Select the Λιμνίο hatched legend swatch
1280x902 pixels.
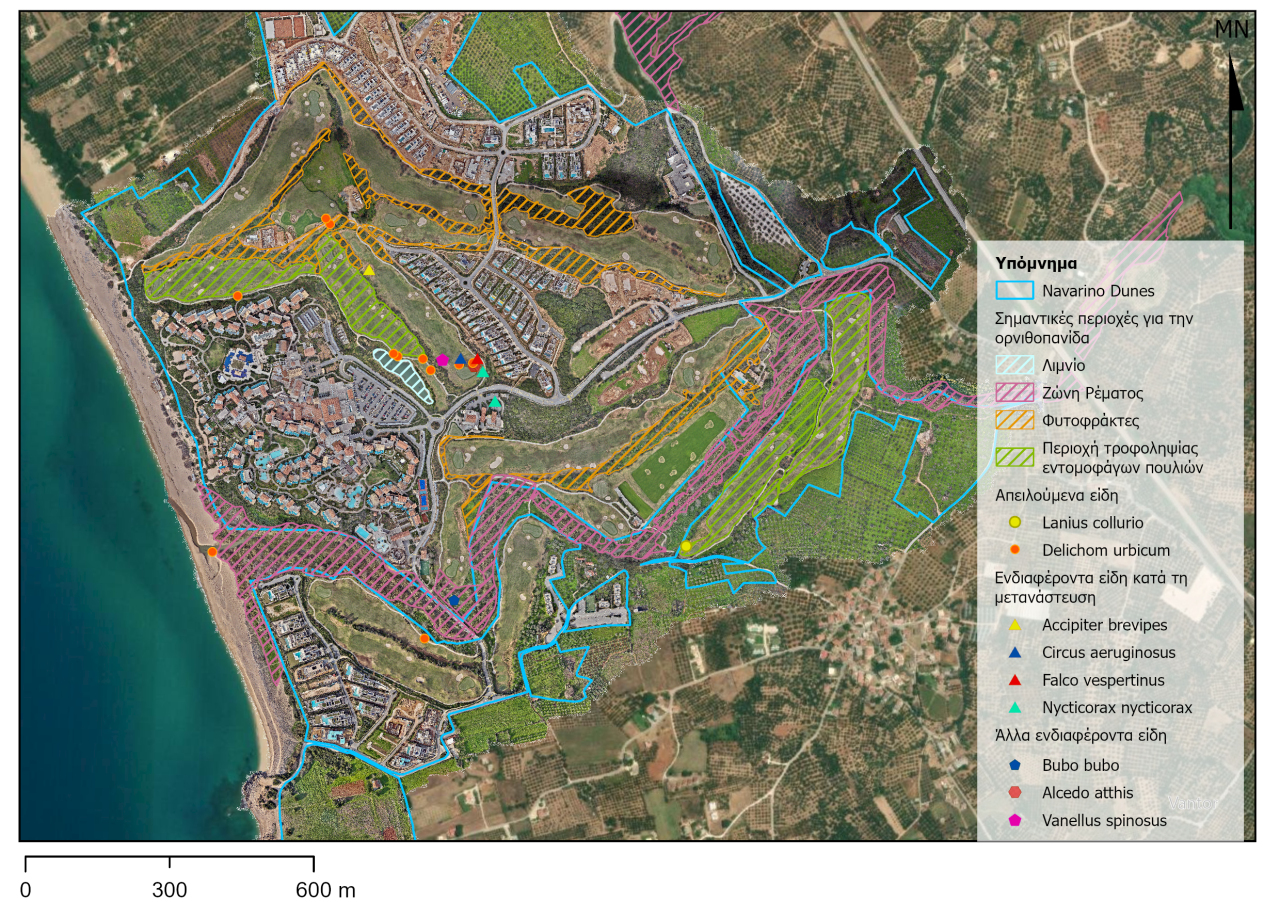1015,367
